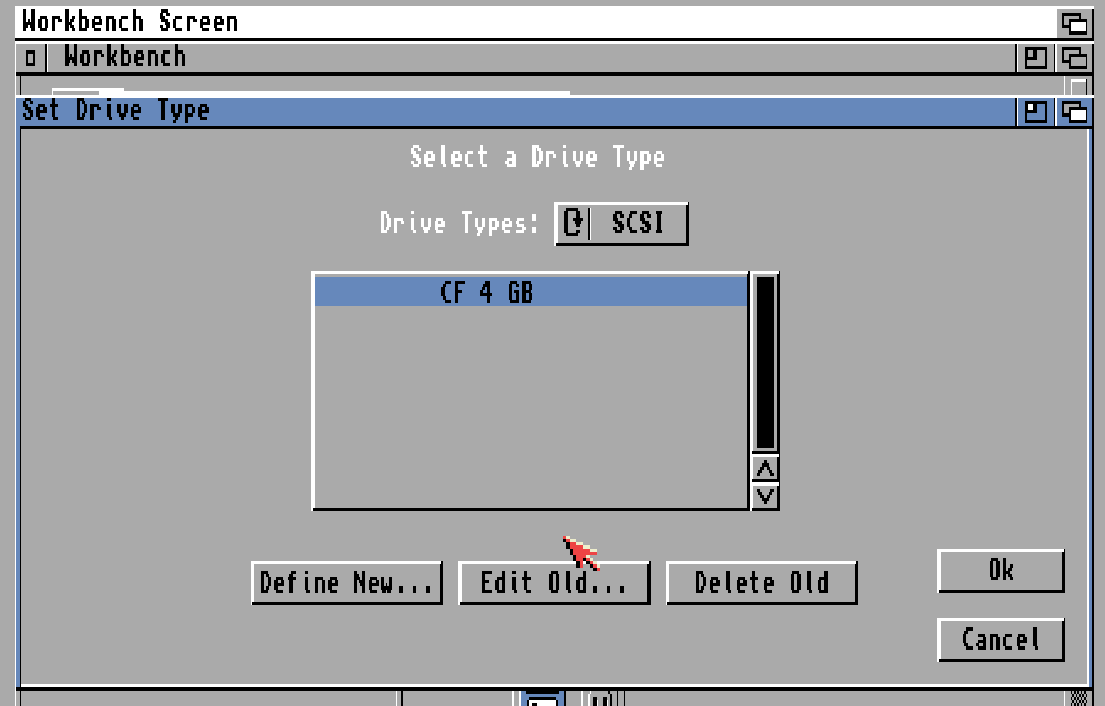This screenshot has width=1105, height=706.
Task: Click the Workbench window depth gadget
Action: [x=1075, y=57]
